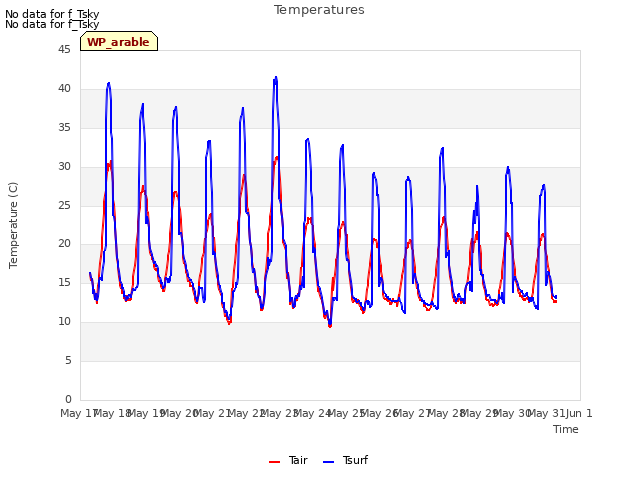Click the 'Temperature (C)' y-axis label
Screen dimensions: 640x480
pyautogui.click(x=13, y=225)
